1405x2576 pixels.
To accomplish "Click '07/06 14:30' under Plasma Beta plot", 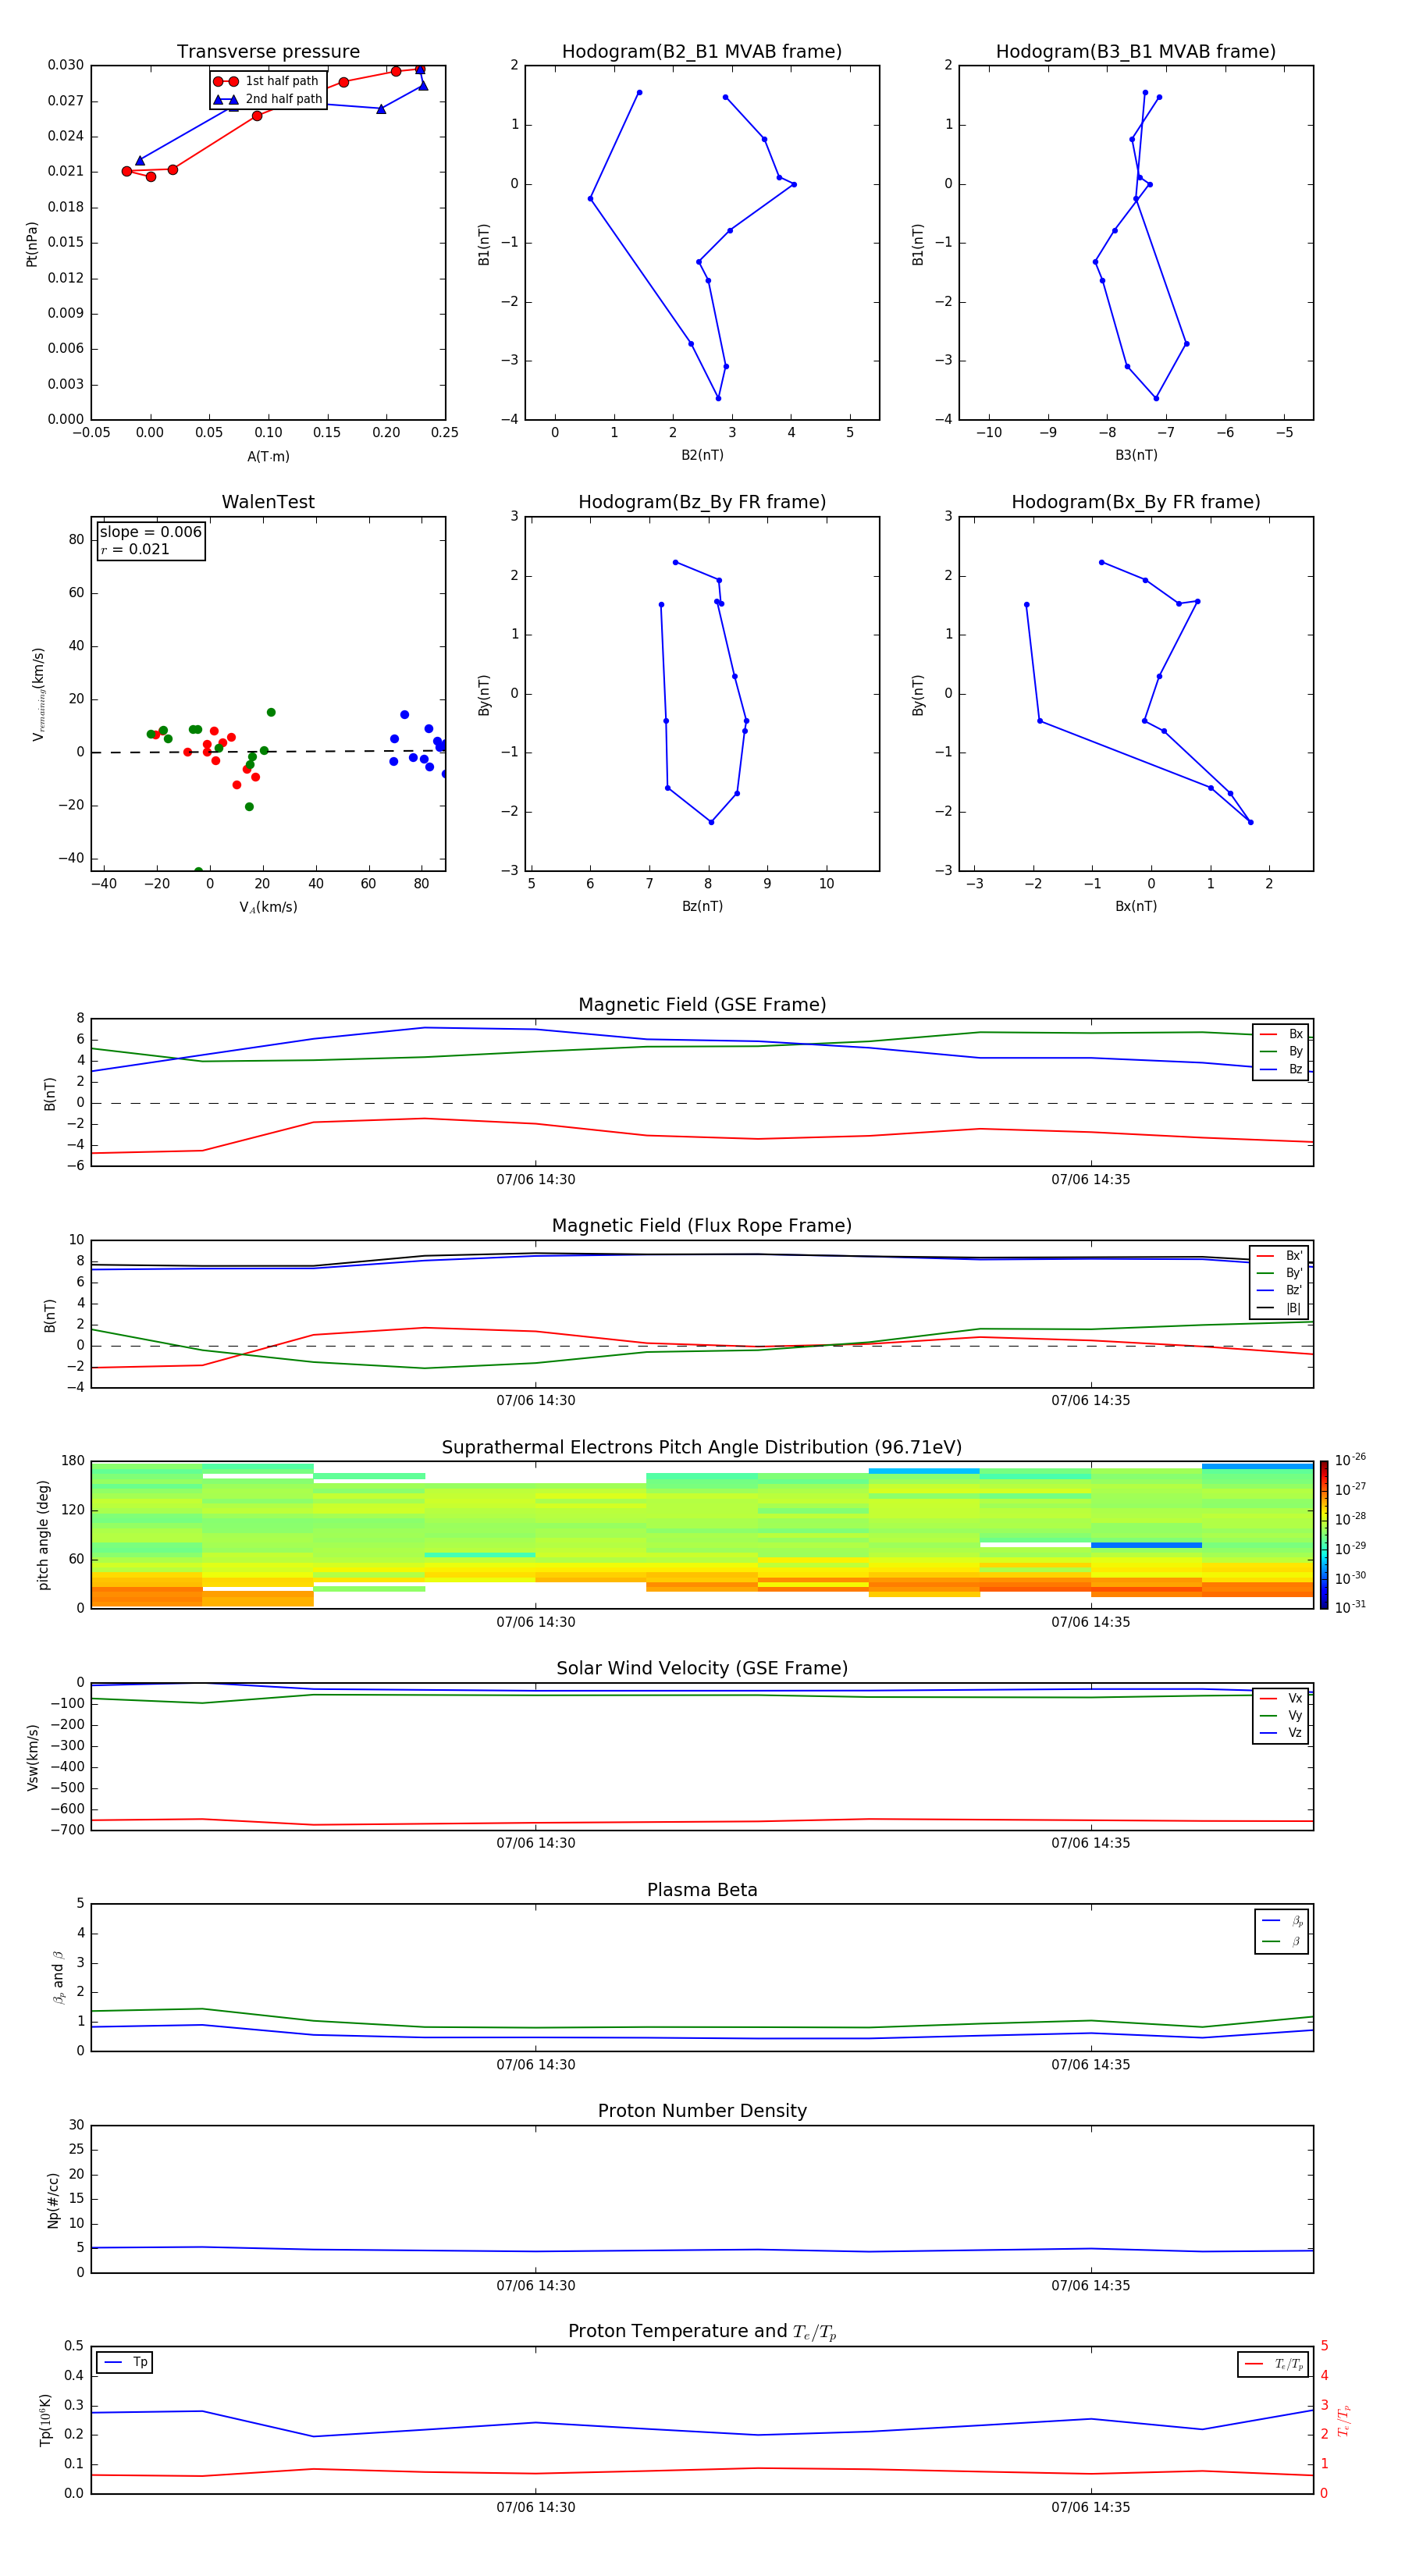I will click(536, 2065).
